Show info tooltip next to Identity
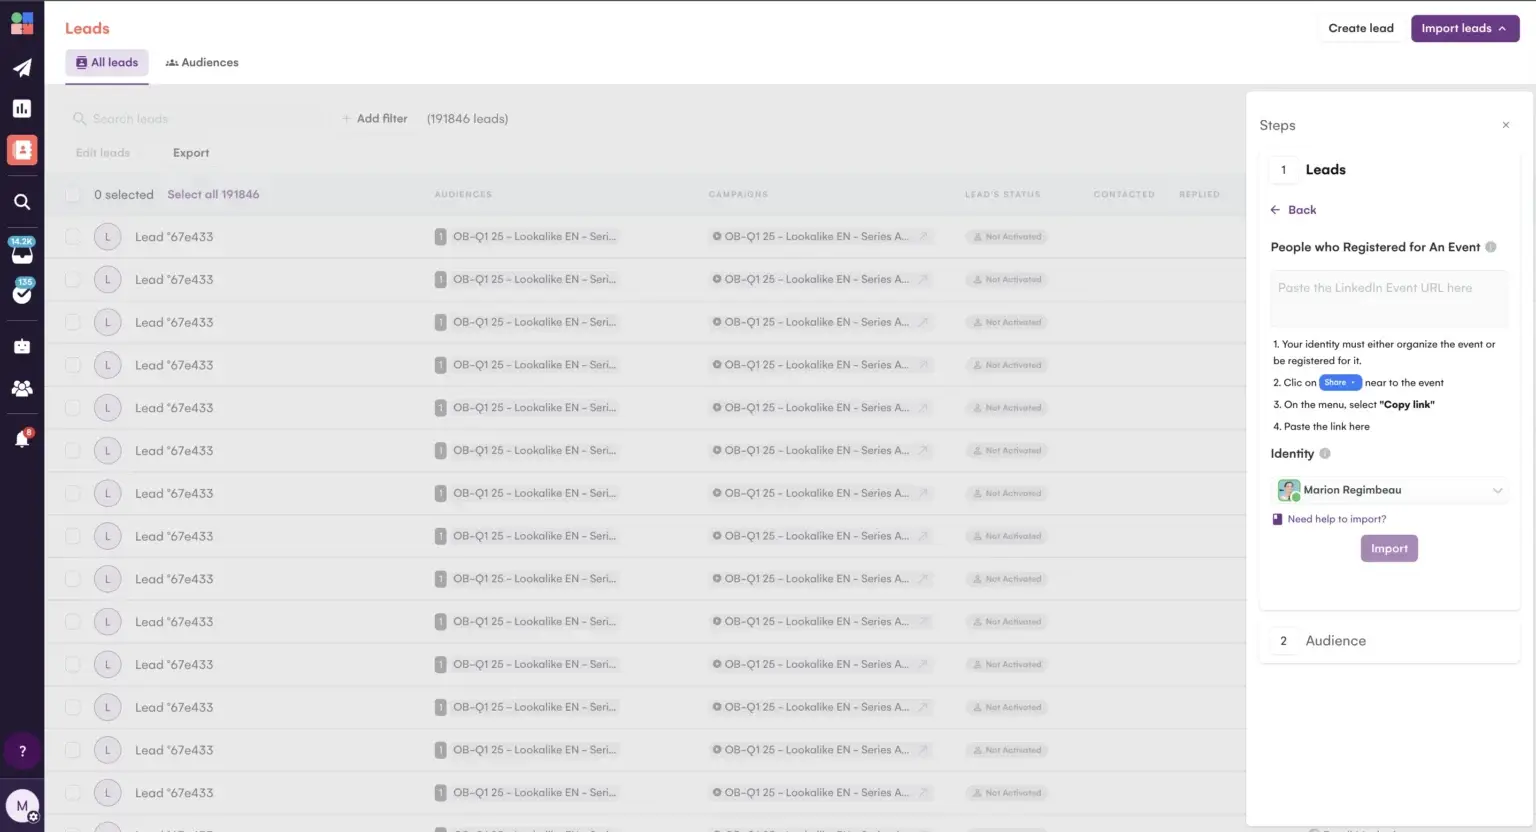 coord(1325,453)
